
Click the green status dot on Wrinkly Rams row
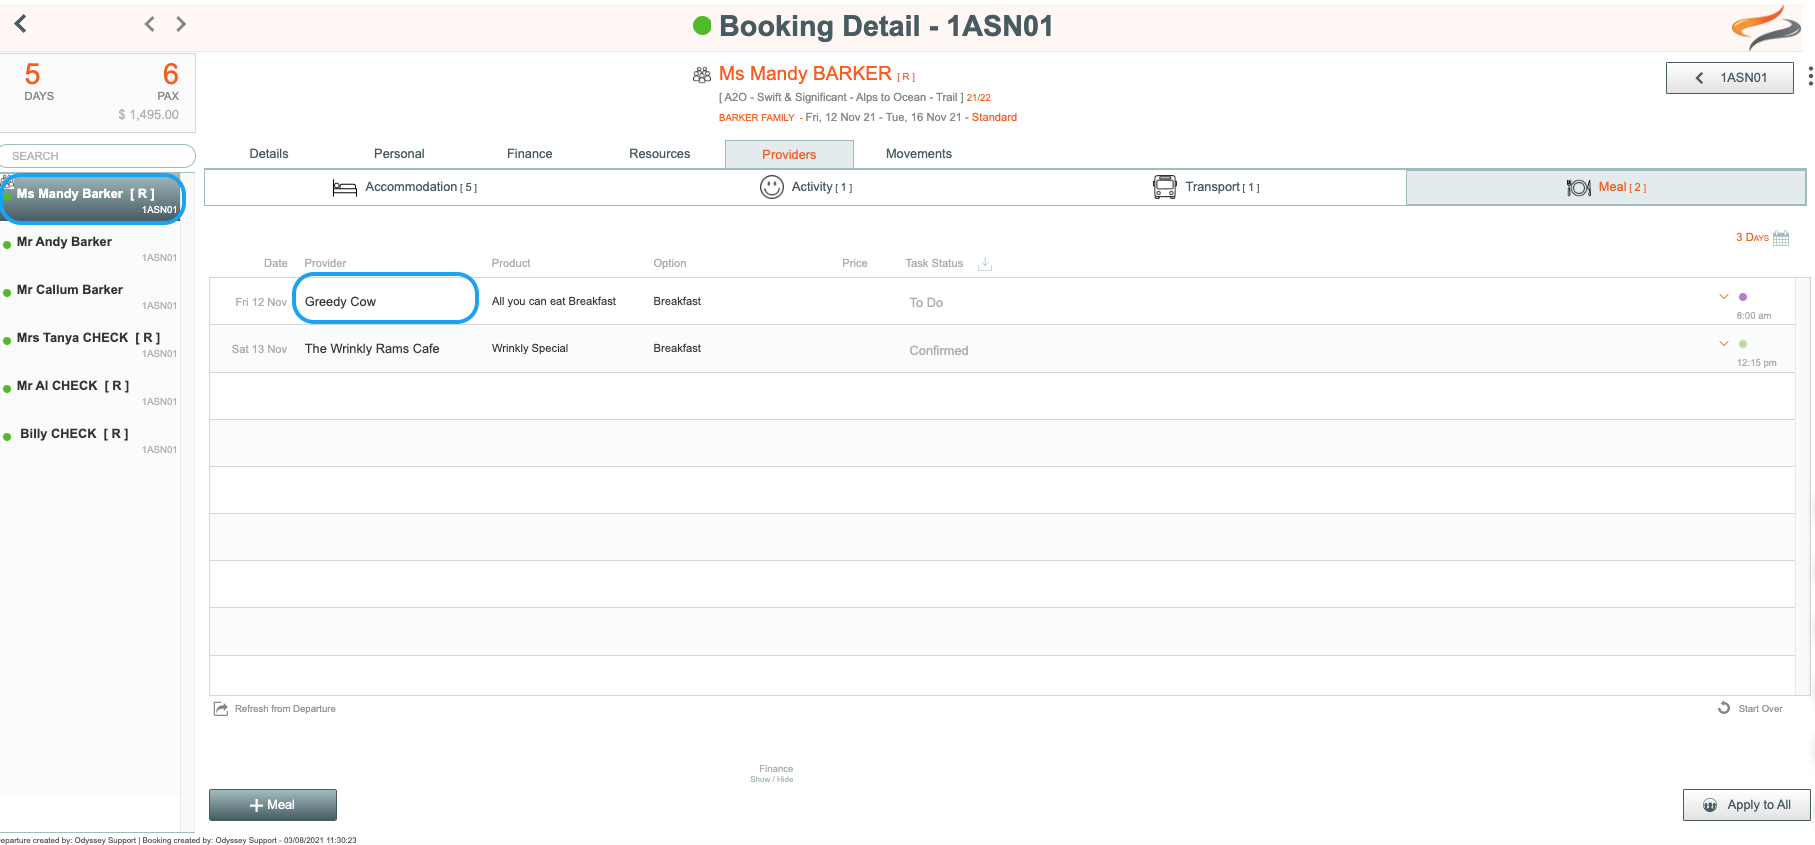[1743, 344]
